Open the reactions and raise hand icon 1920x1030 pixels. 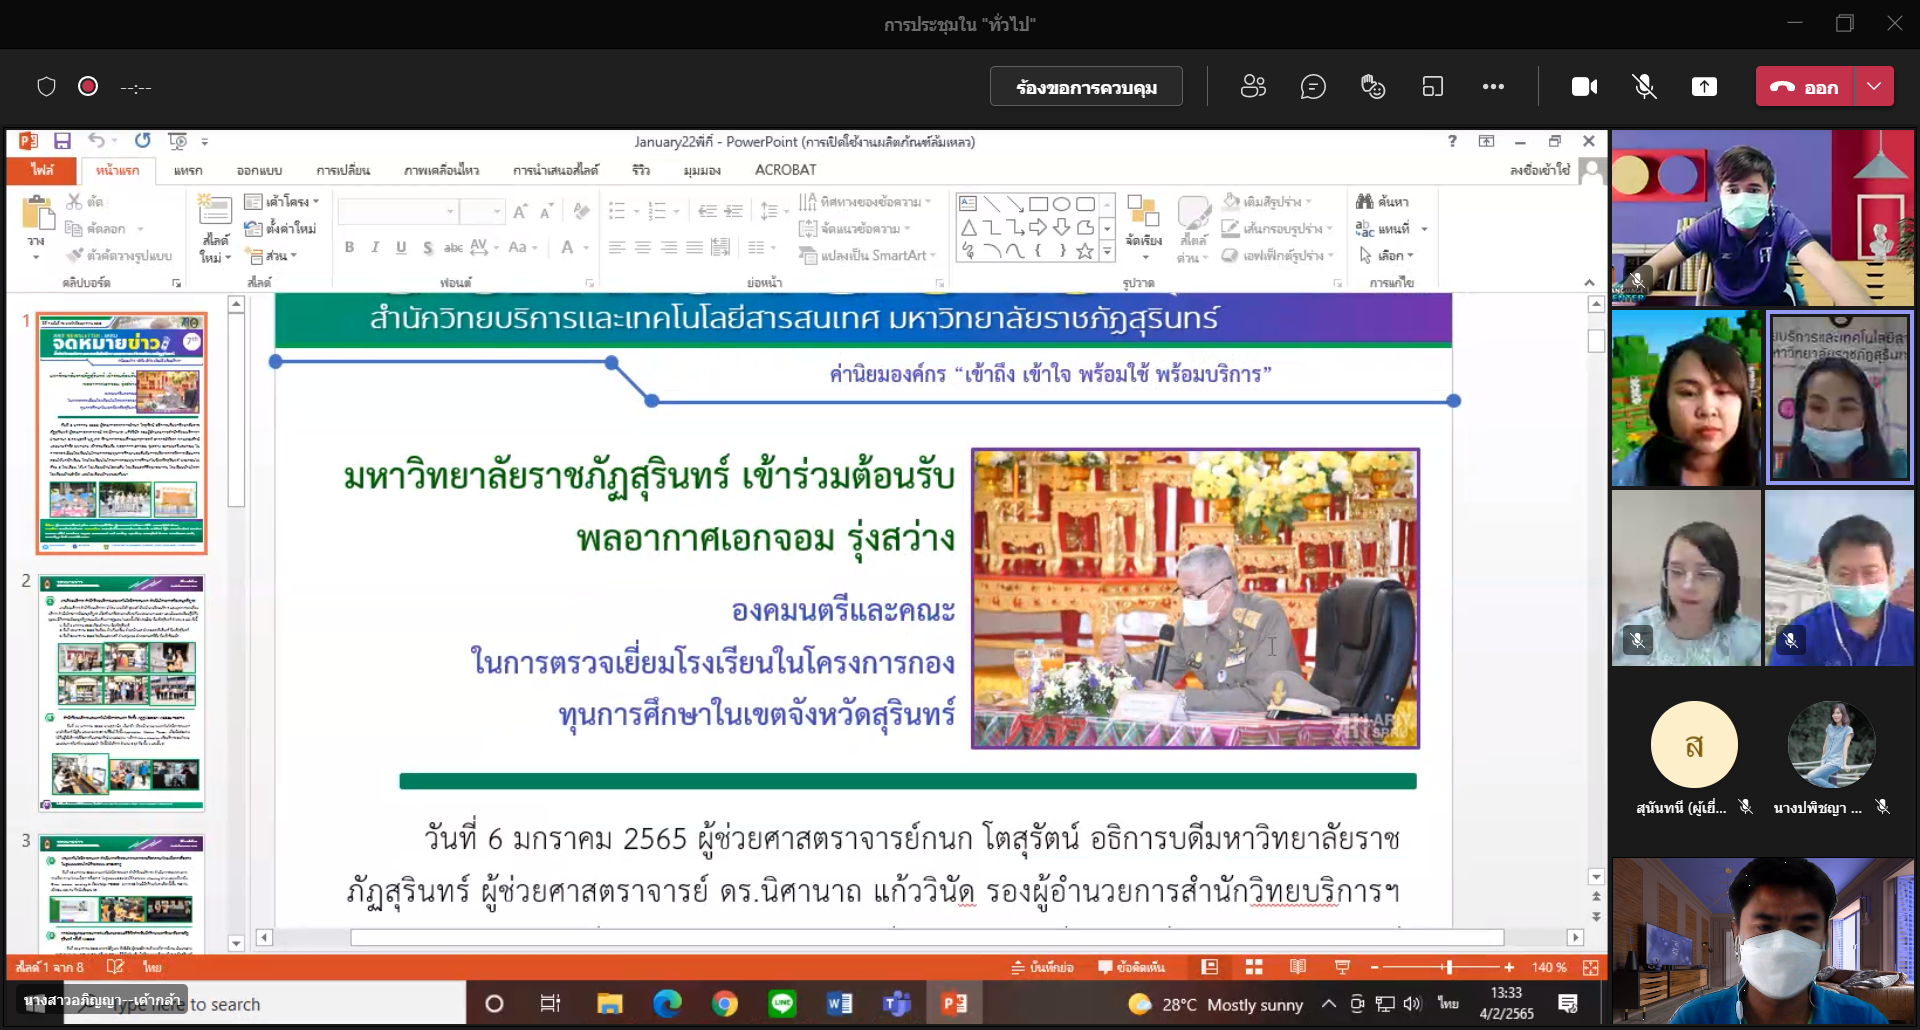pyautogui.click(x=1373, y=87)
